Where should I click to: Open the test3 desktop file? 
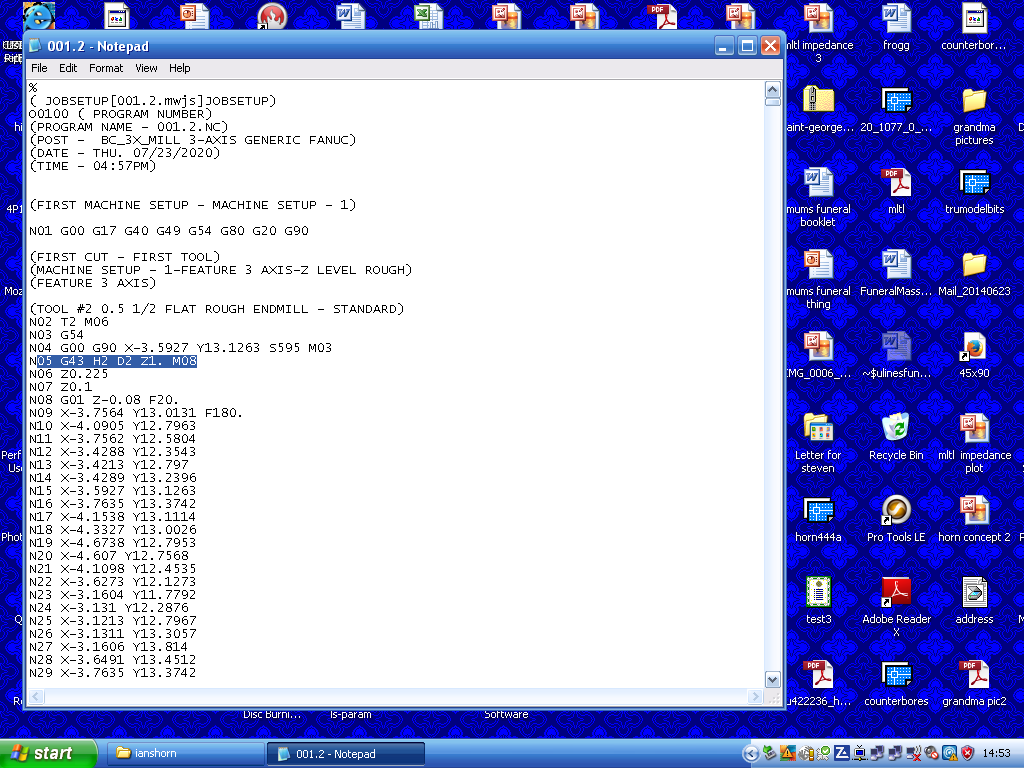tap(818, 593)
